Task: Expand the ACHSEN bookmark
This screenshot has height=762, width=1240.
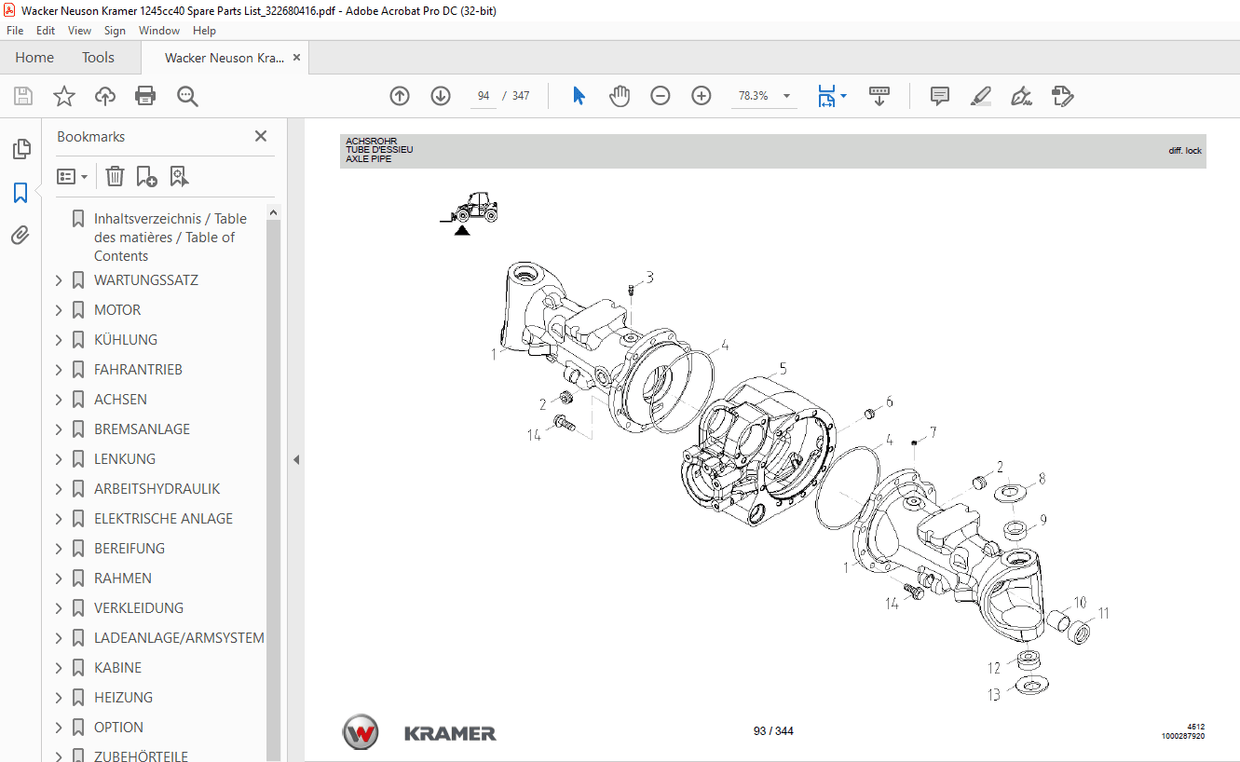Action: pyautogui.click(x=60, y=399)
